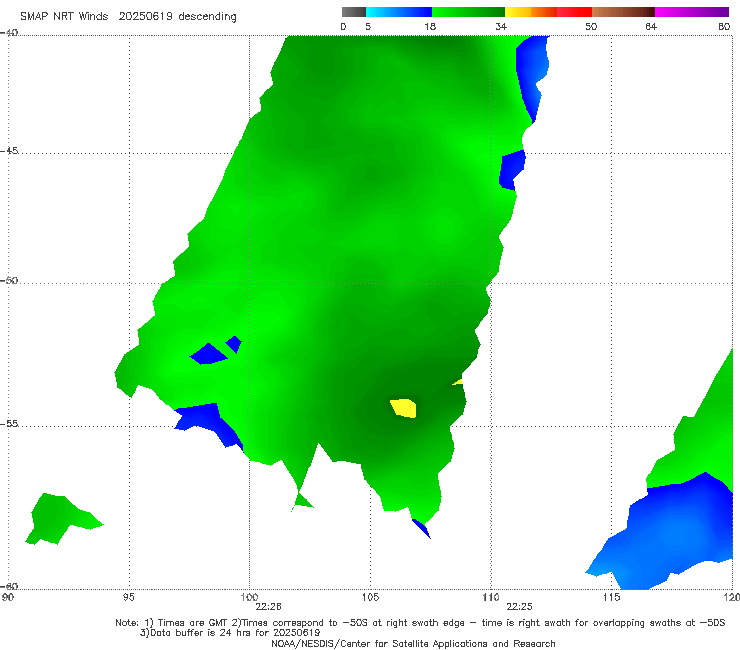Click the cyan-blue segment of the color bar
Screen dimensions: 740x650
(x=399, y=12)
